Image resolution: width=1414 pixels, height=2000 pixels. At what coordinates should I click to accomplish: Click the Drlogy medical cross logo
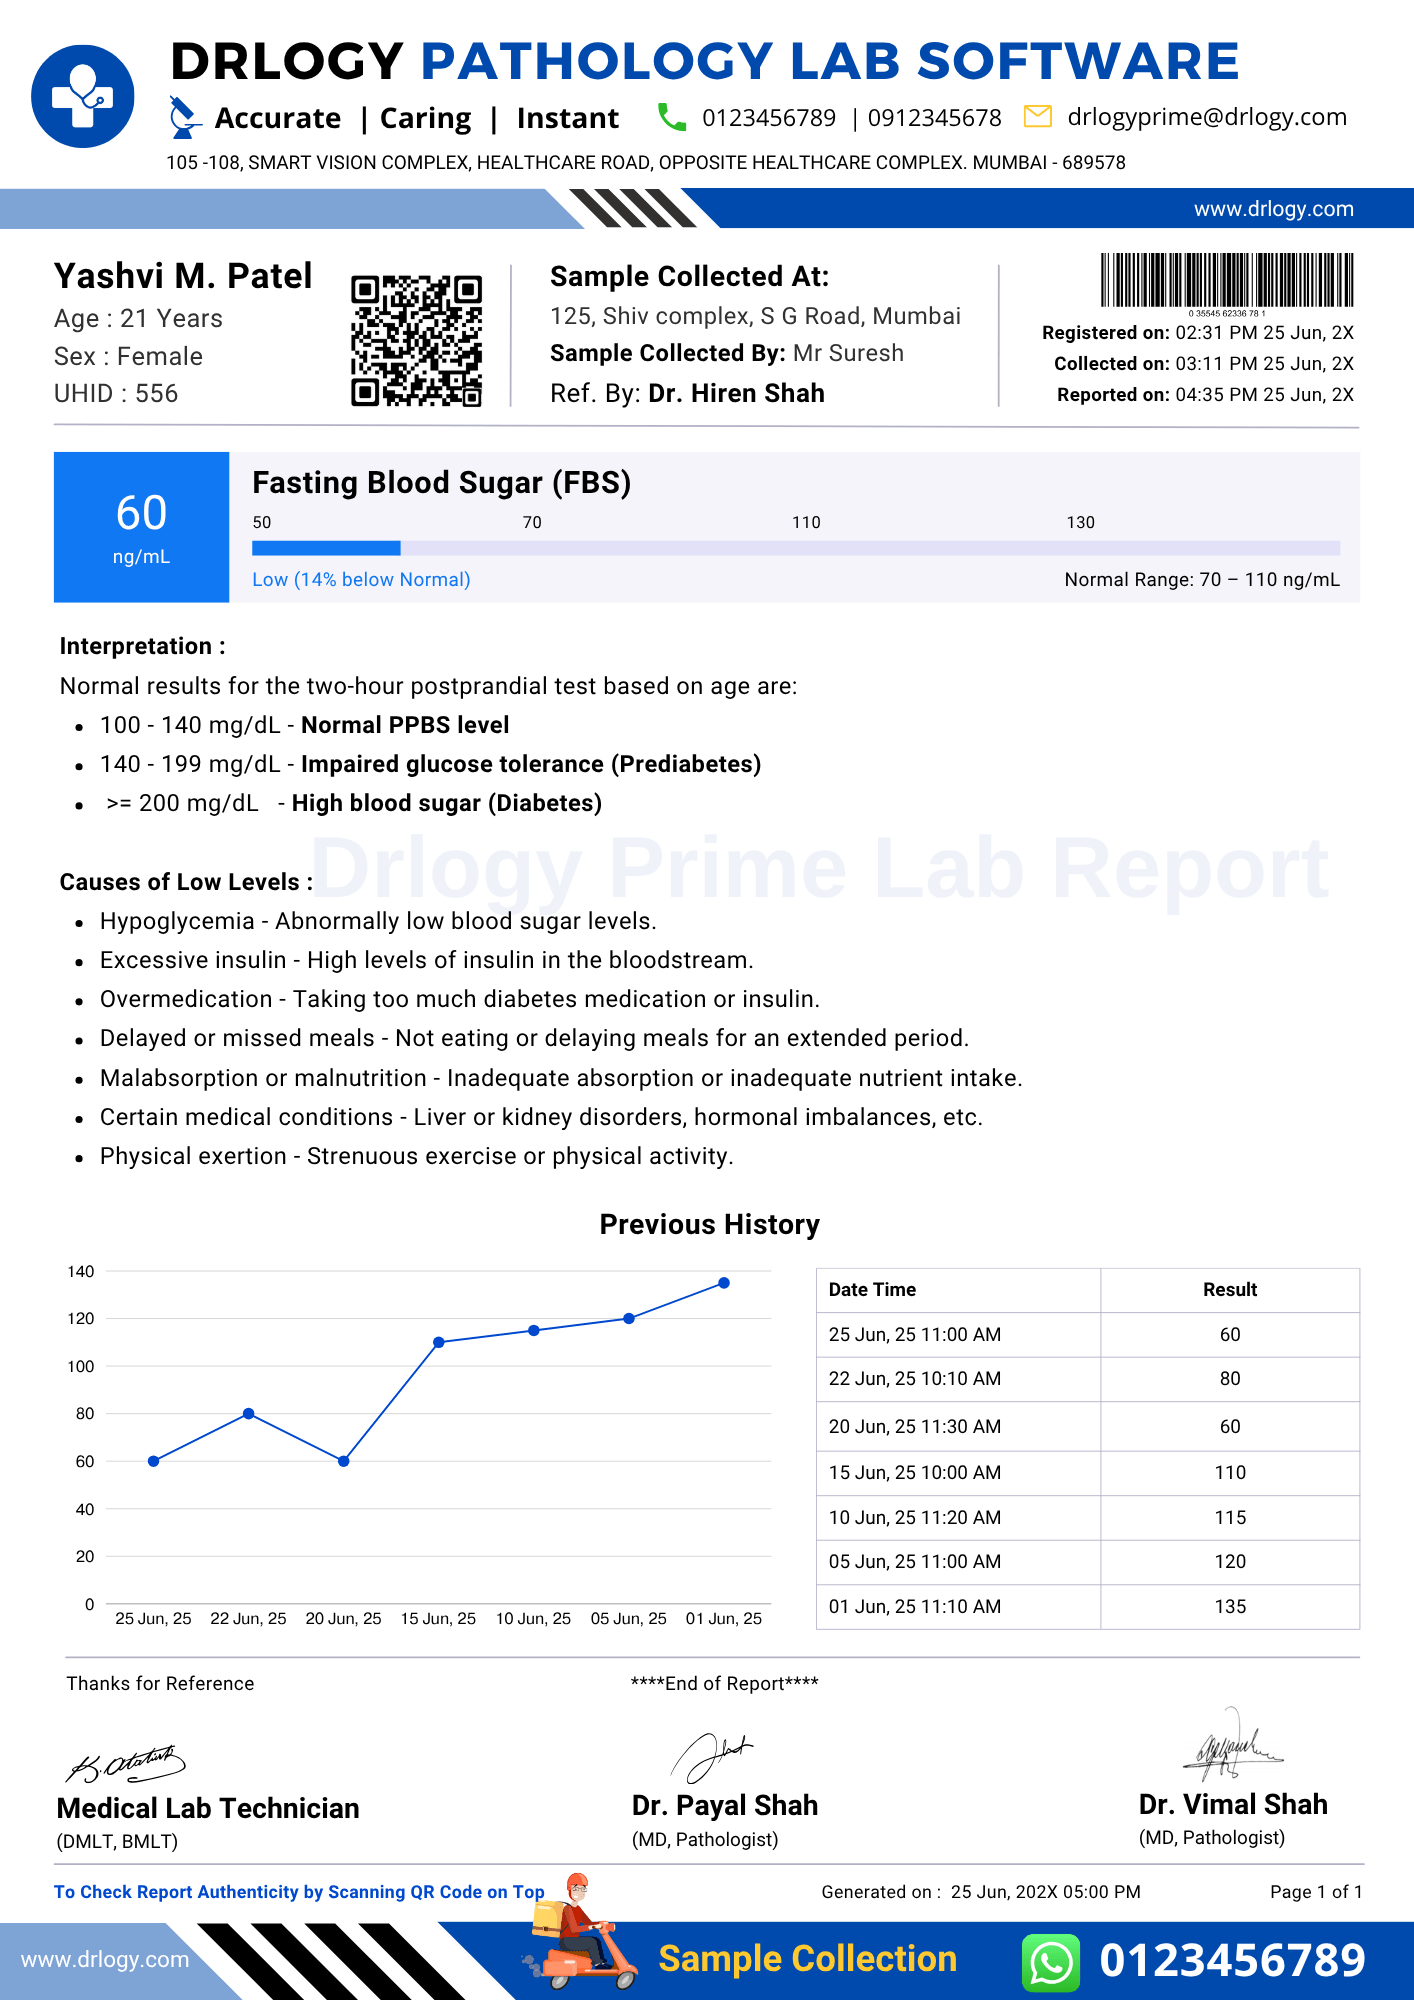pyautogui.click(x=83, y=96)
